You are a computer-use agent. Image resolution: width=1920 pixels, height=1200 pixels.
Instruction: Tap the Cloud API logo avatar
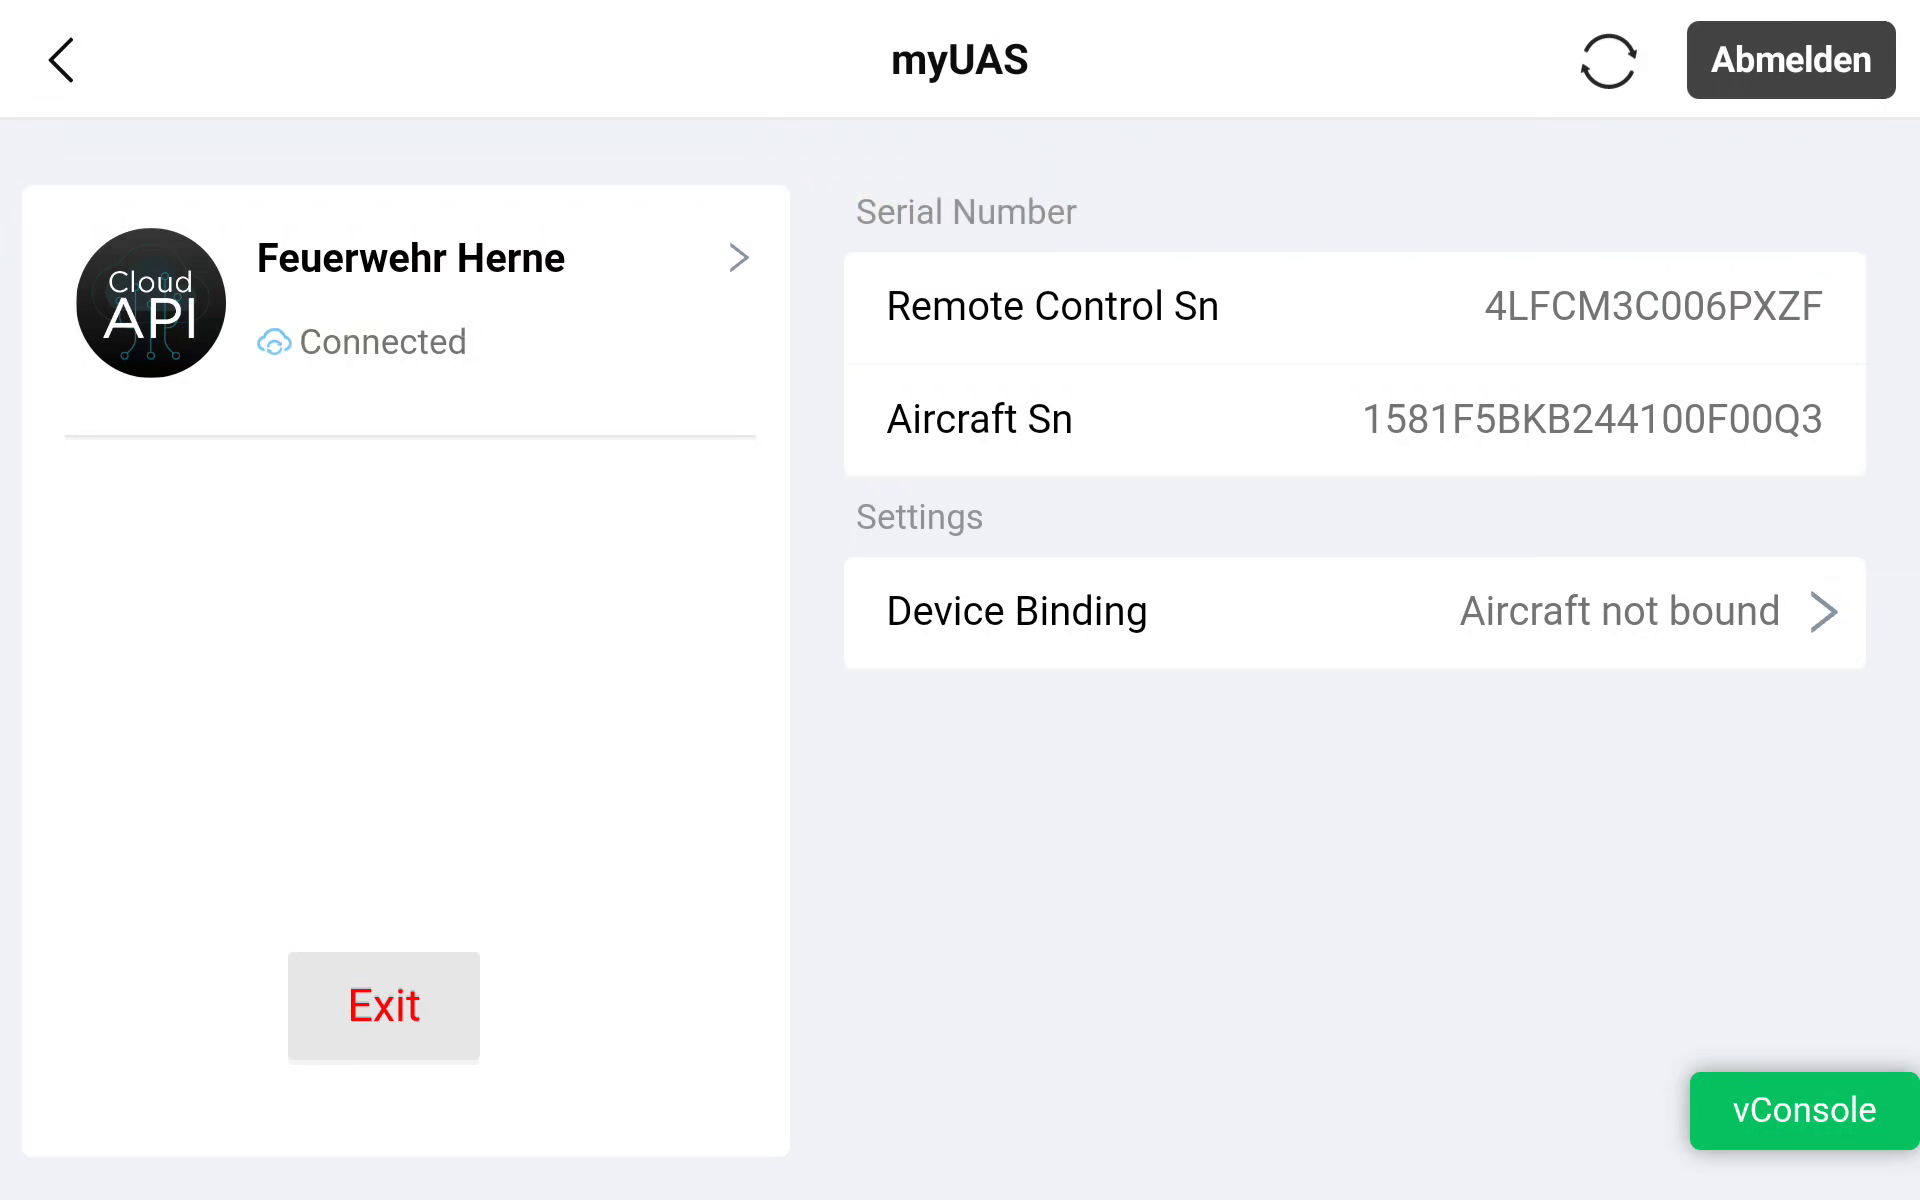click(151, 303)
